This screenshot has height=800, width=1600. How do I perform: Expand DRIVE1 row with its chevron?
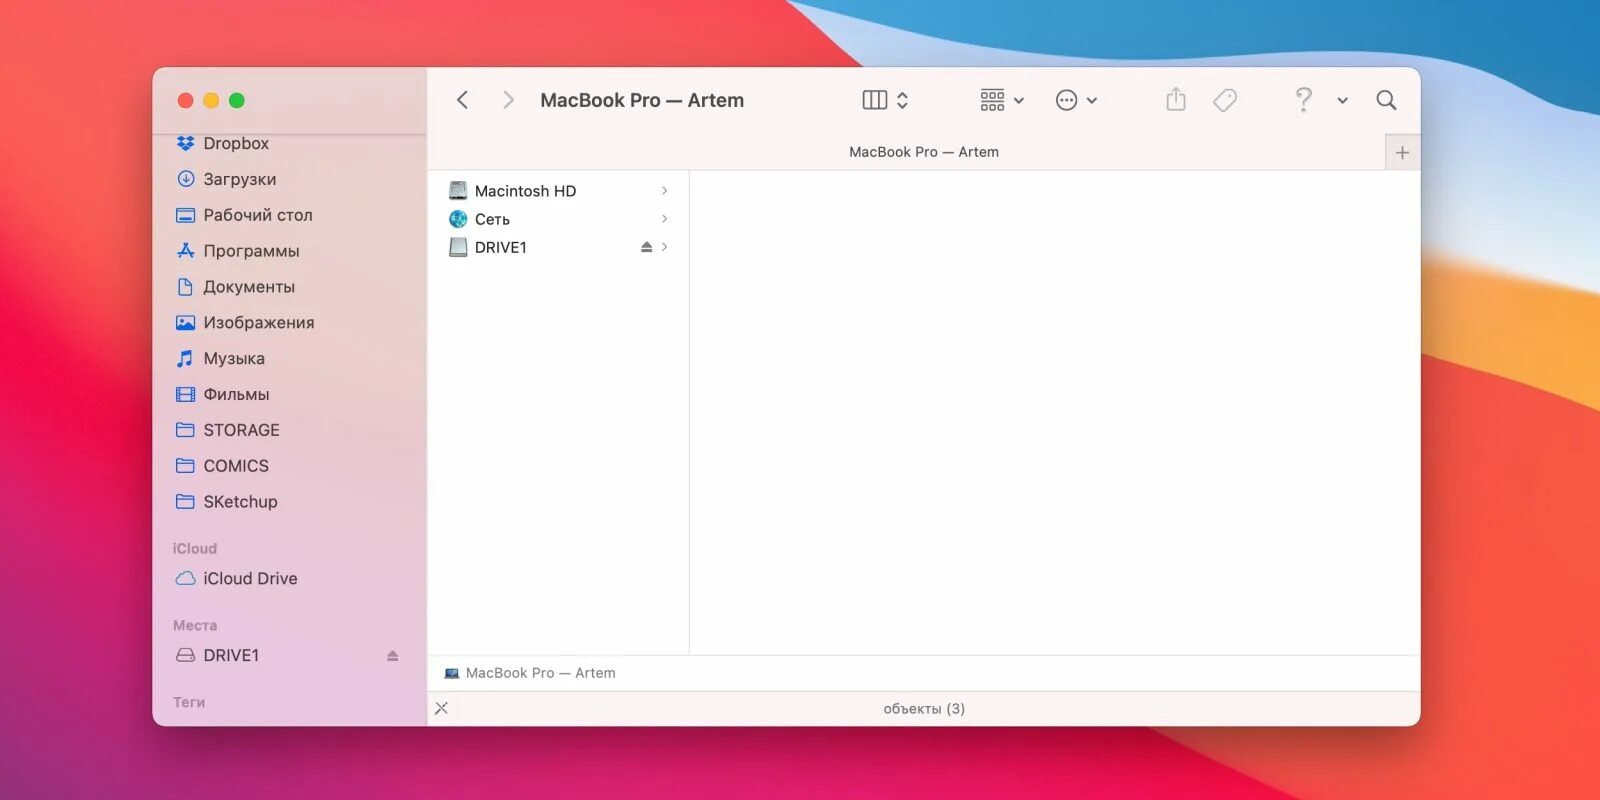[665, 247]
